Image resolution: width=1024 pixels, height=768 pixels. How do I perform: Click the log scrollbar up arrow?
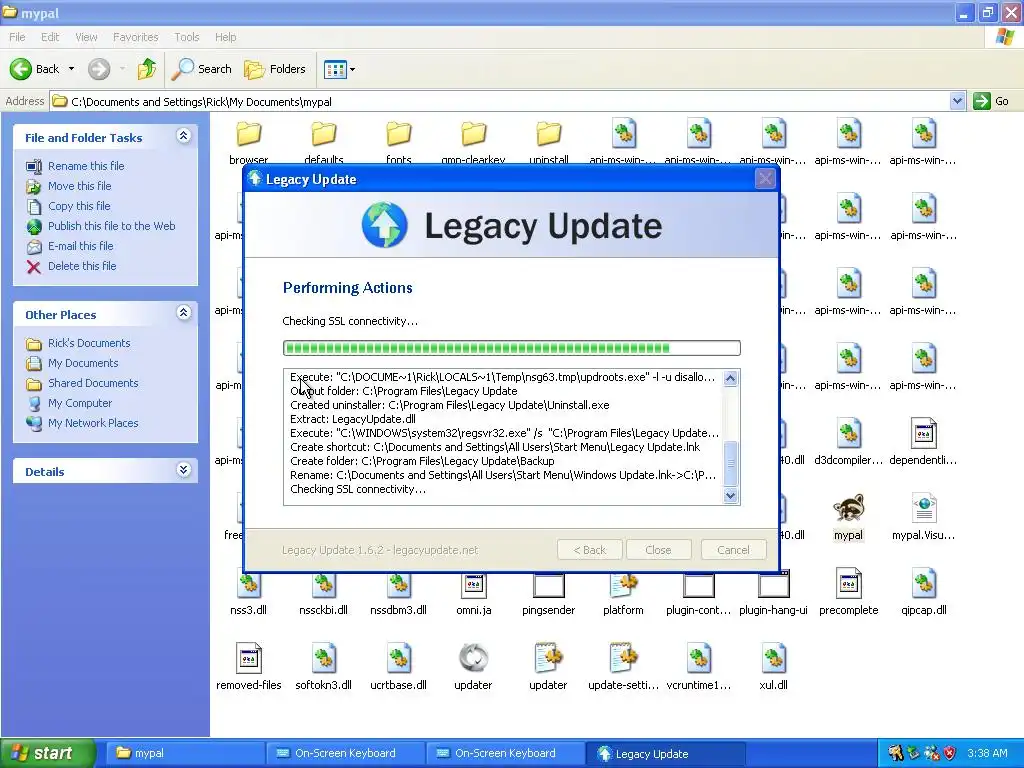click(x=730, y=378)
